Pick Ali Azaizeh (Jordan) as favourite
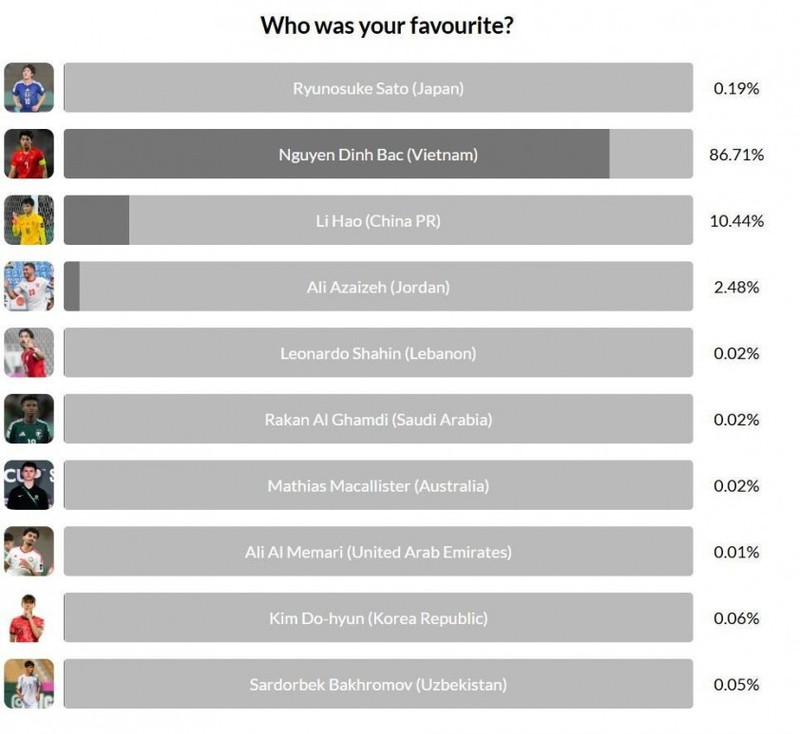The height and width of the screenshot is (734, 800). [378, 287]
